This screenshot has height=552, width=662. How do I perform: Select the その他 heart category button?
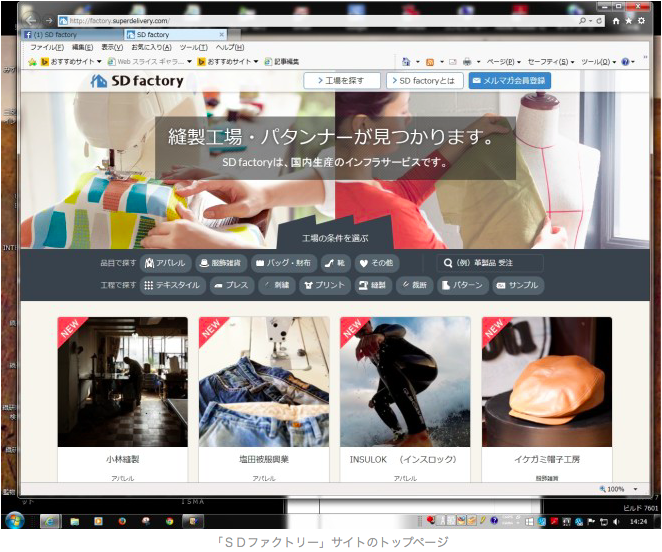point(375,263)
